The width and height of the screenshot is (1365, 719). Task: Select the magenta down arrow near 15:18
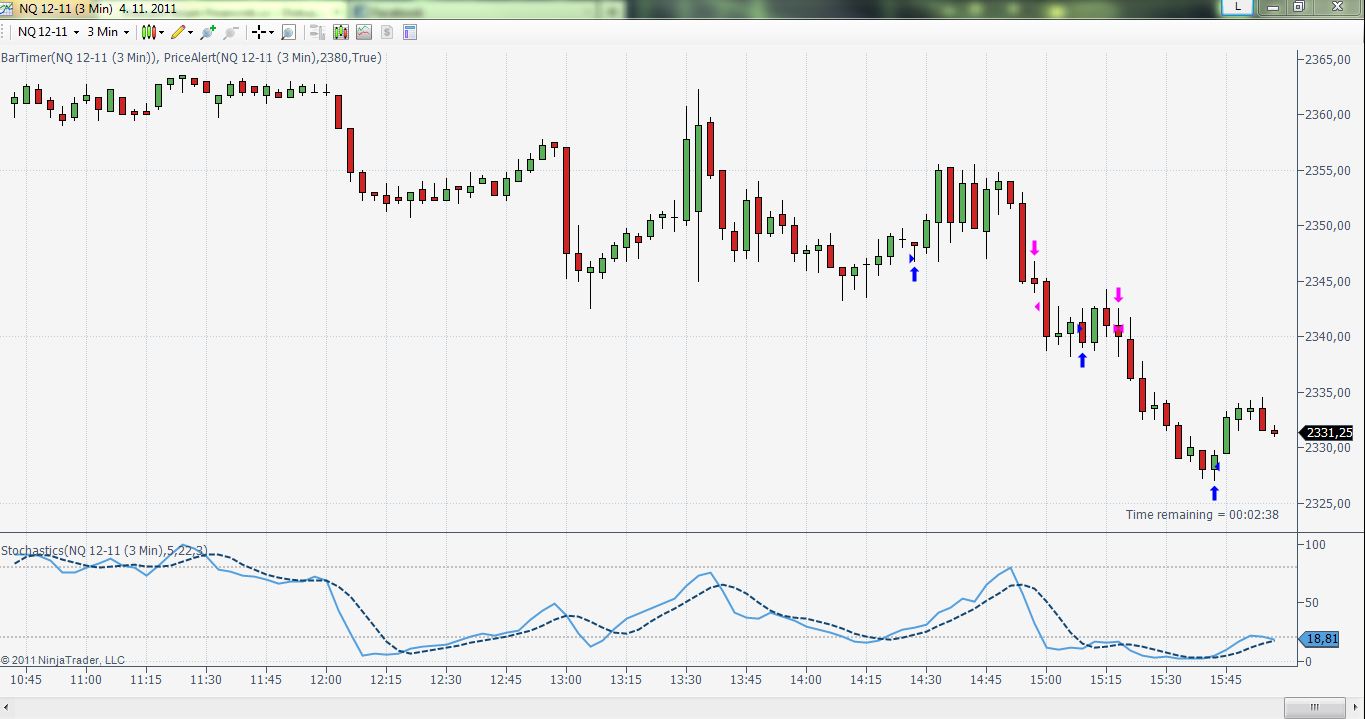(1119, 295)
